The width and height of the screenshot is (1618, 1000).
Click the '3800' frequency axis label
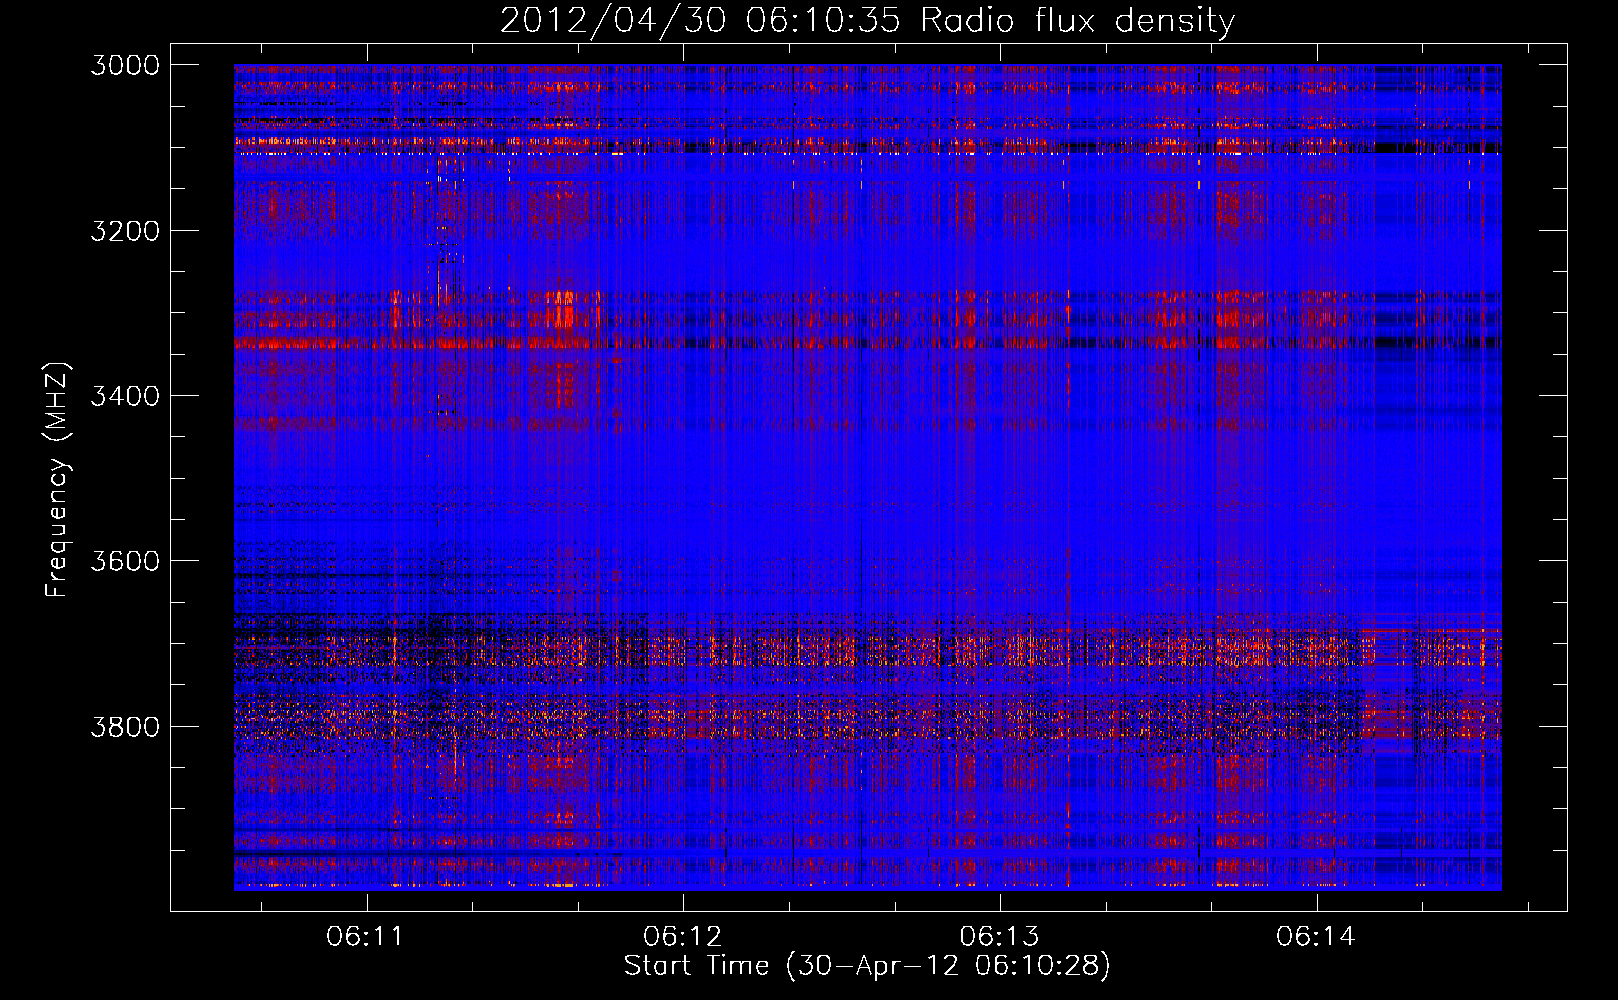(x=125, y=726)
